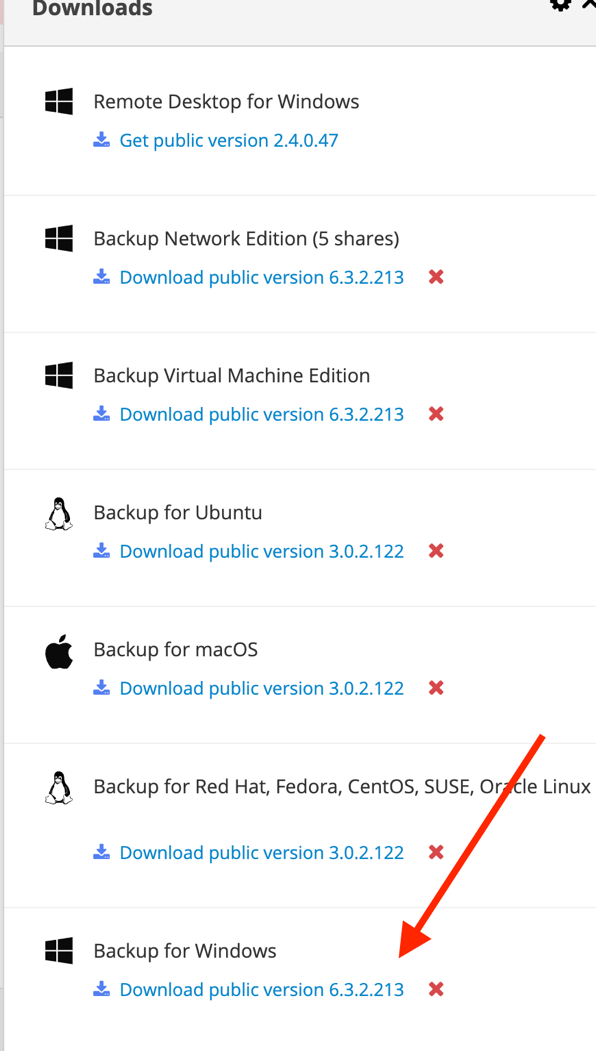Viewport: 596px width, 1051px height.
Task: Remove Red Hat Linux backup with red X
Action: point(436,852)
